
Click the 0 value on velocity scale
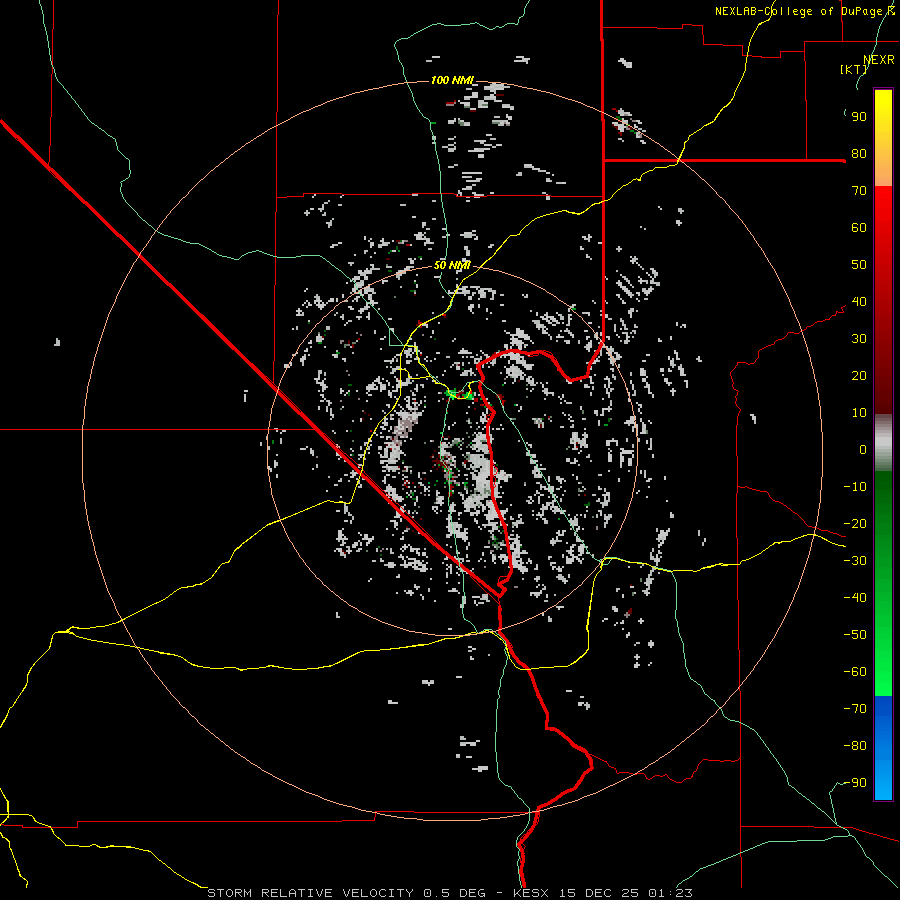click(863, 450)
